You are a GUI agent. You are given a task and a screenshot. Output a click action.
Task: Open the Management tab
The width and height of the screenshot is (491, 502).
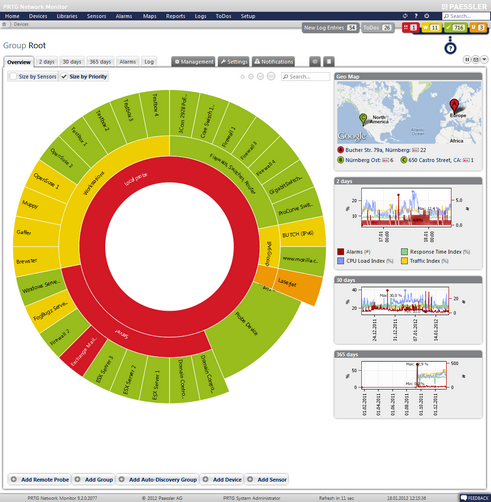(194, 62)
